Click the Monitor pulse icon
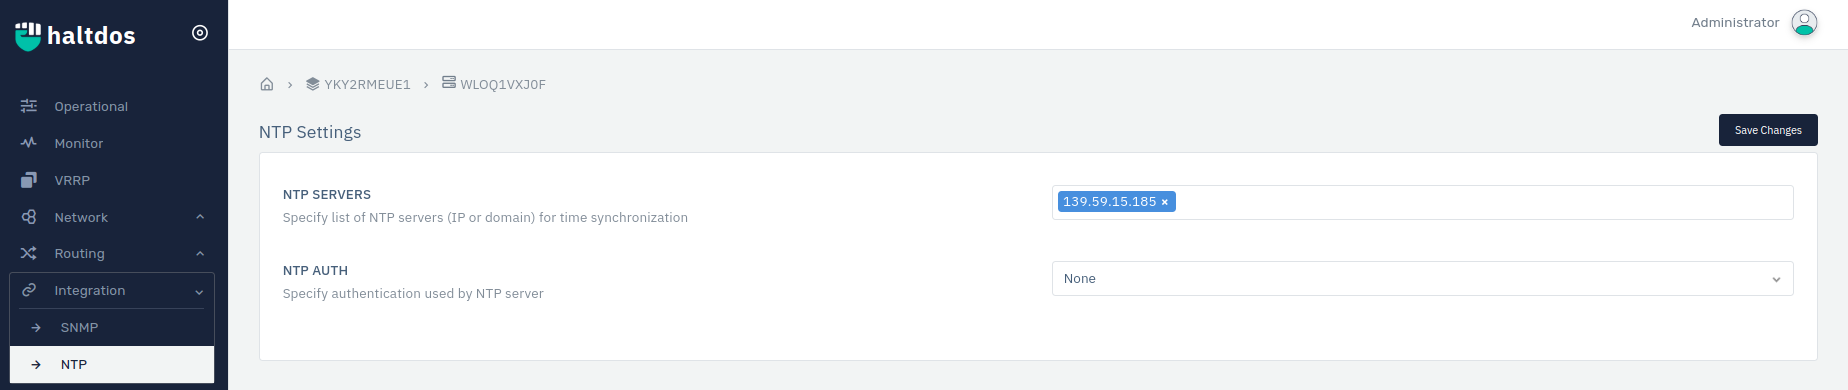Viewport: 1848px width, 390px height. 29,143
